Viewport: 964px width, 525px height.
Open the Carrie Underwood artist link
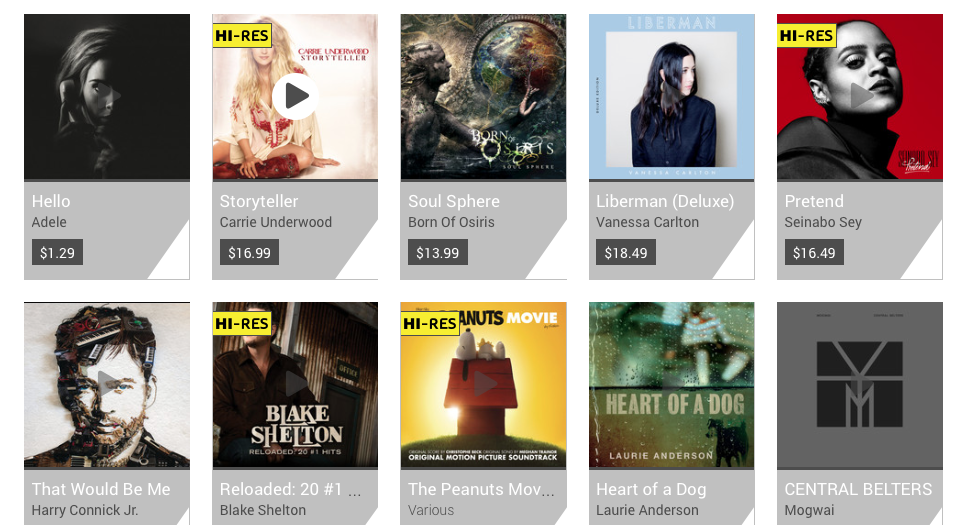[x=275, y=222]
